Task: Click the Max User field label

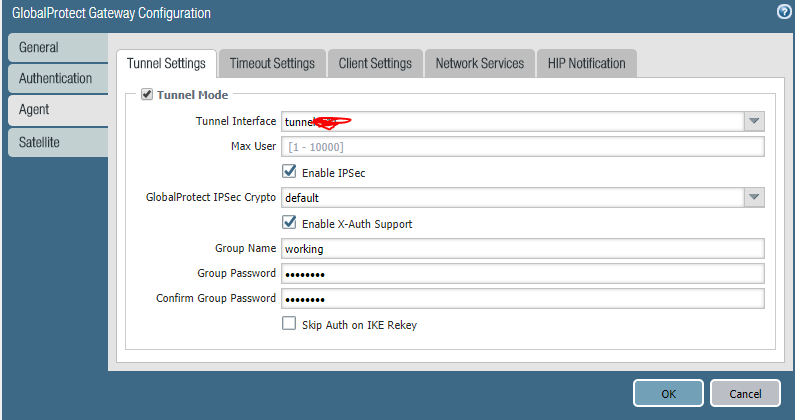Action: (x=254, y=146)
